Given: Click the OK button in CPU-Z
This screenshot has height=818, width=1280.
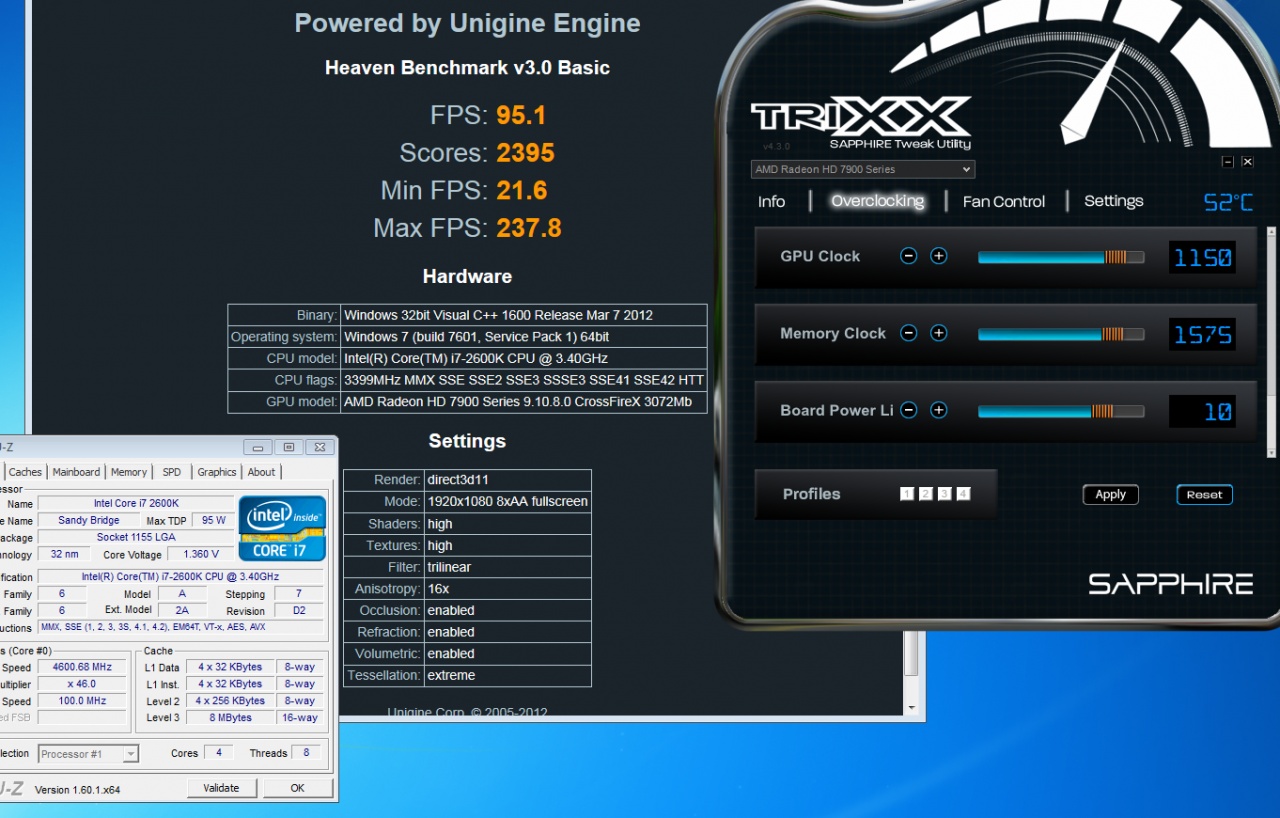Looking at the screenshot, I should click(x=297, y=788).
